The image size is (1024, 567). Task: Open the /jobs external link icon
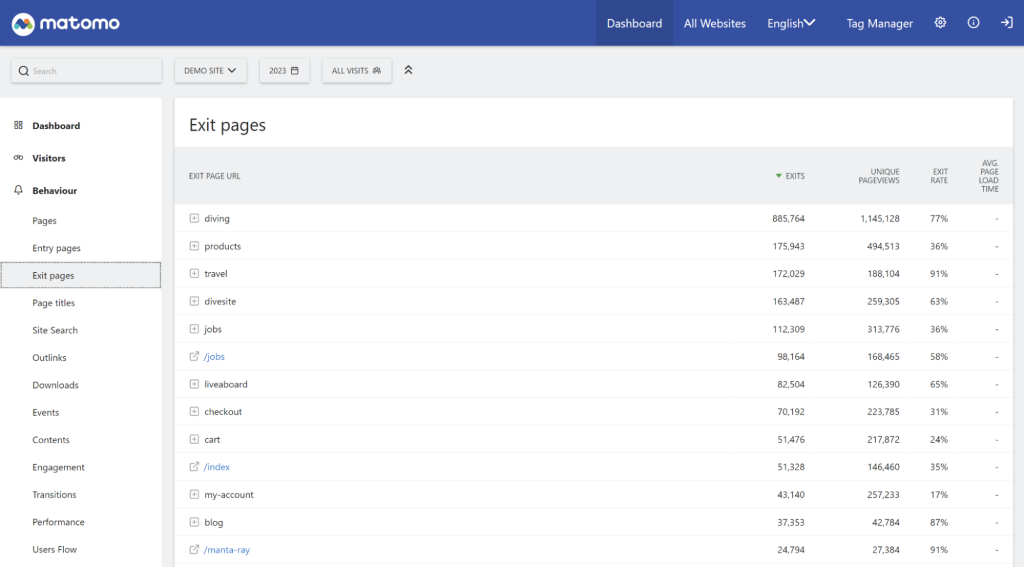194,357
